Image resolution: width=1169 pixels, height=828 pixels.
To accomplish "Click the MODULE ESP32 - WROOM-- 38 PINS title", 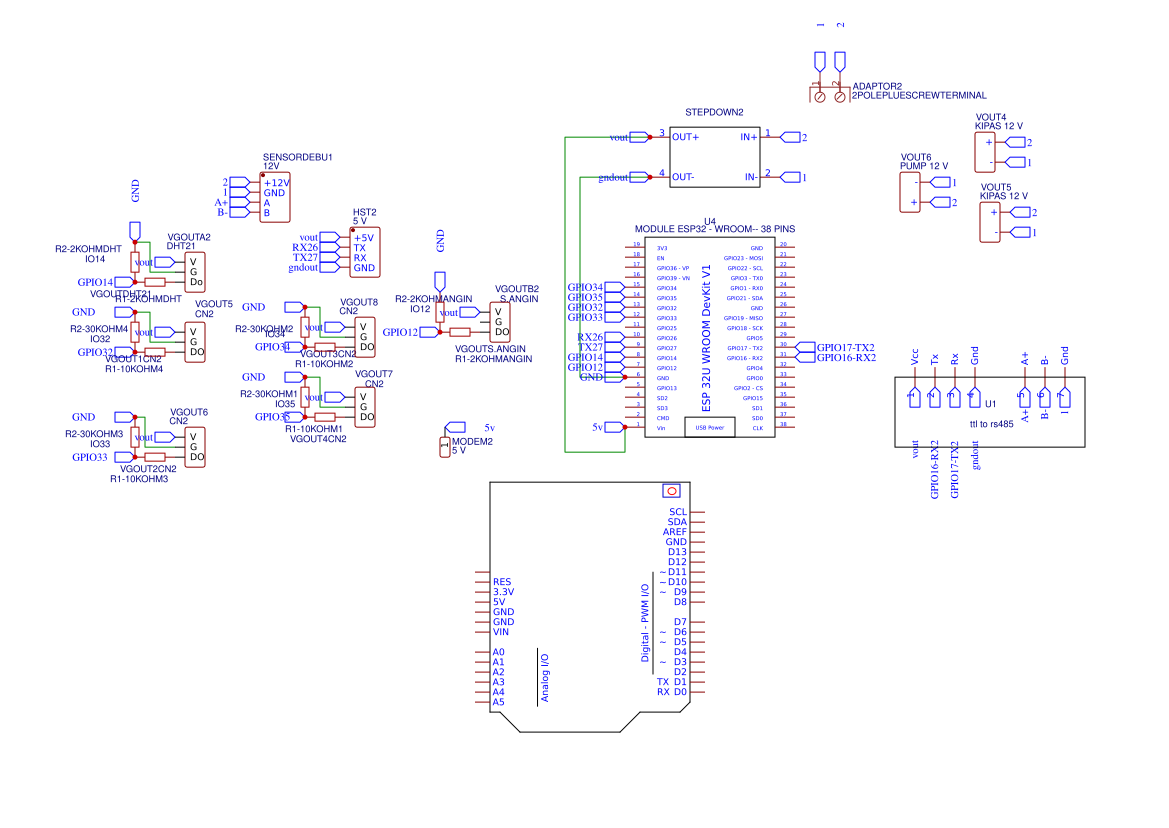I will [715, 229].
